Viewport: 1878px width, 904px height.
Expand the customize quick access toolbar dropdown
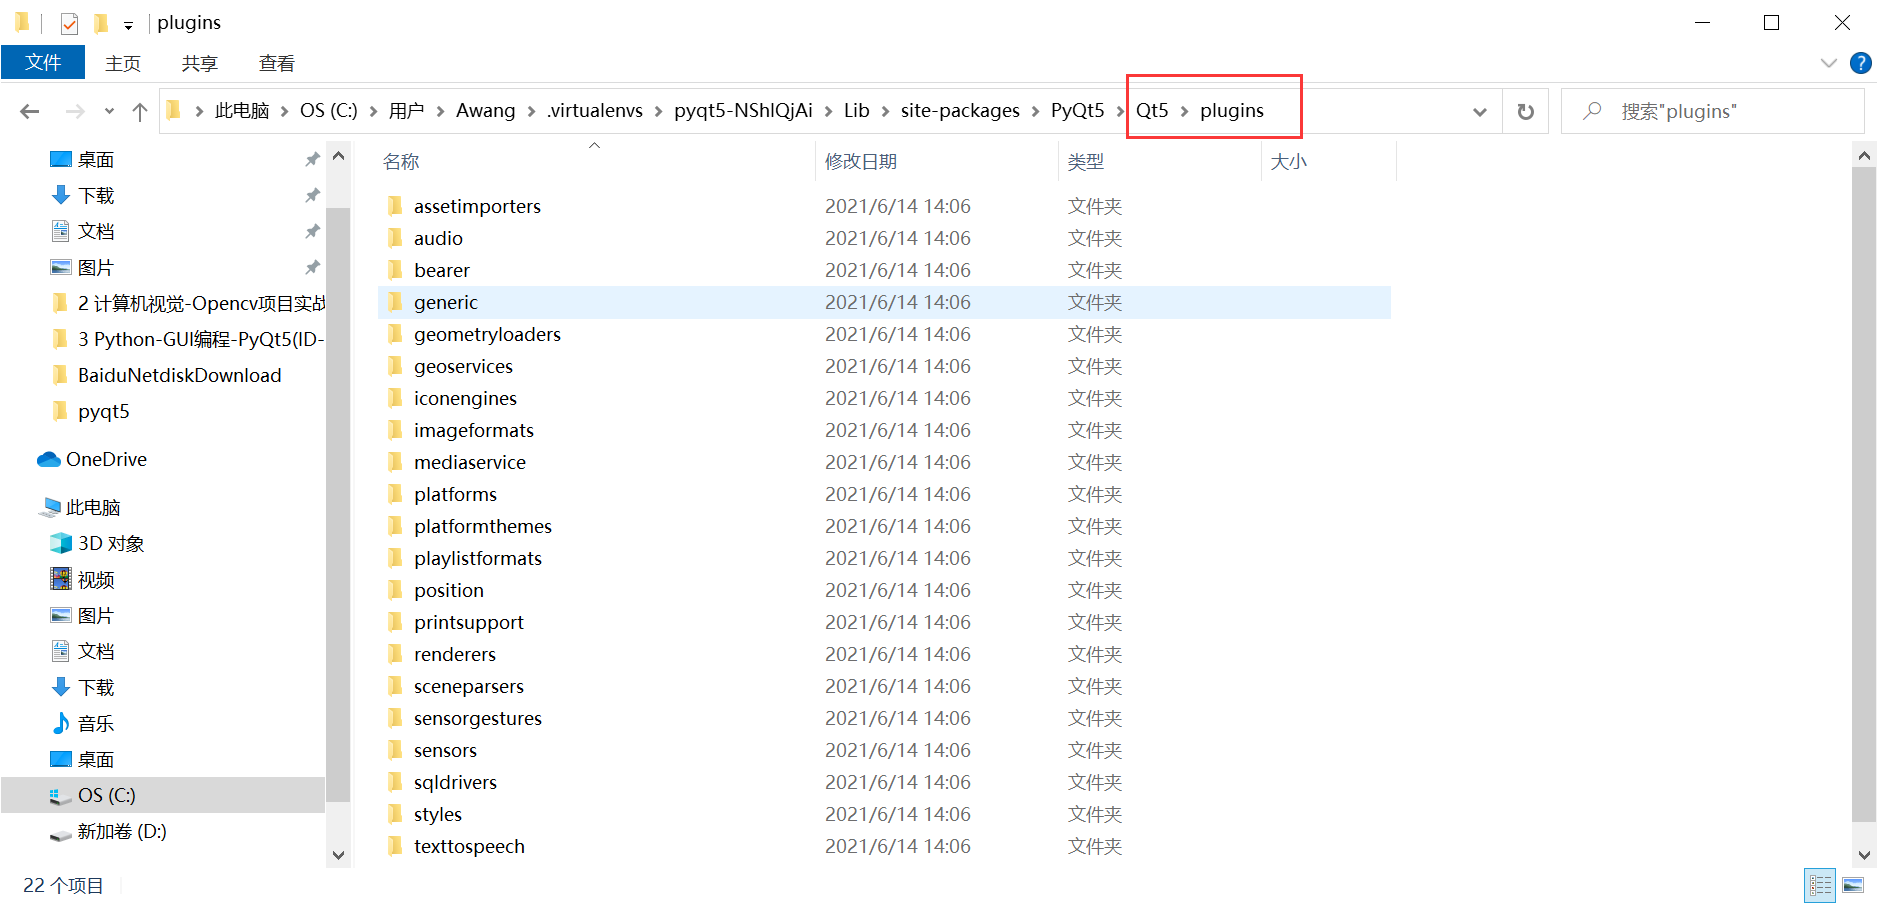(x=128, y=22)
